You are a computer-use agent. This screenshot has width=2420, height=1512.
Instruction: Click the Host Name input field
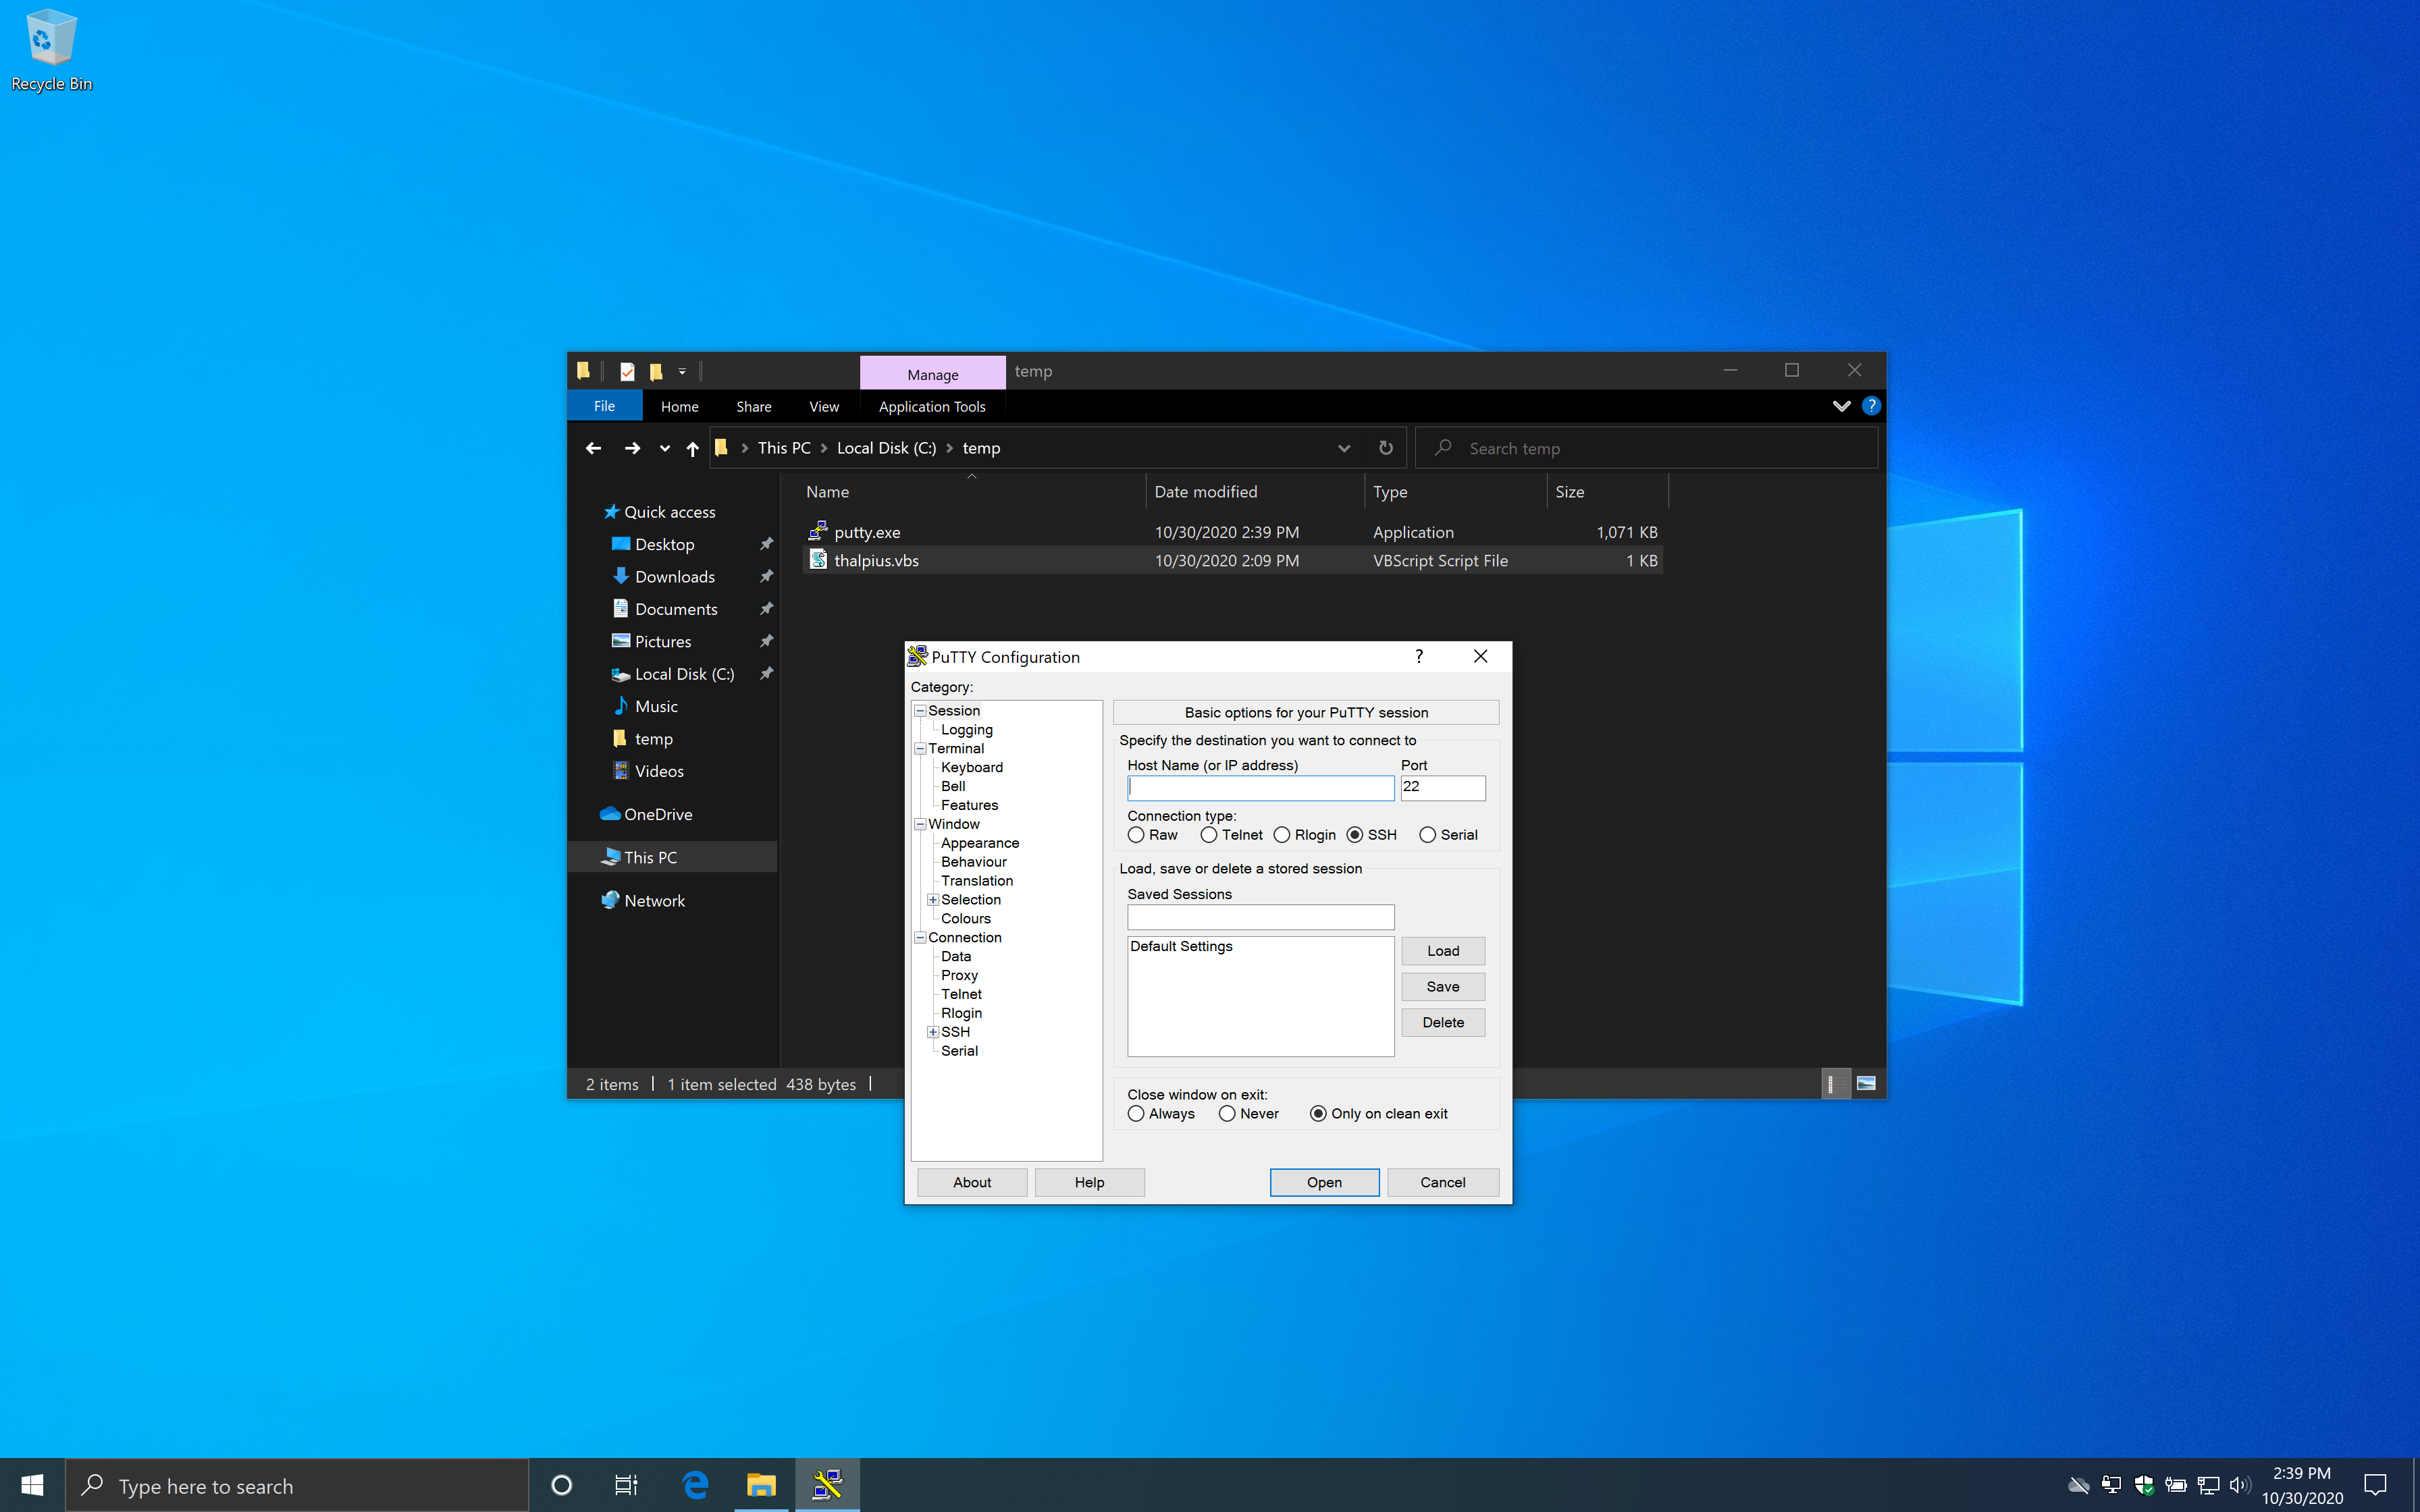1260,788
